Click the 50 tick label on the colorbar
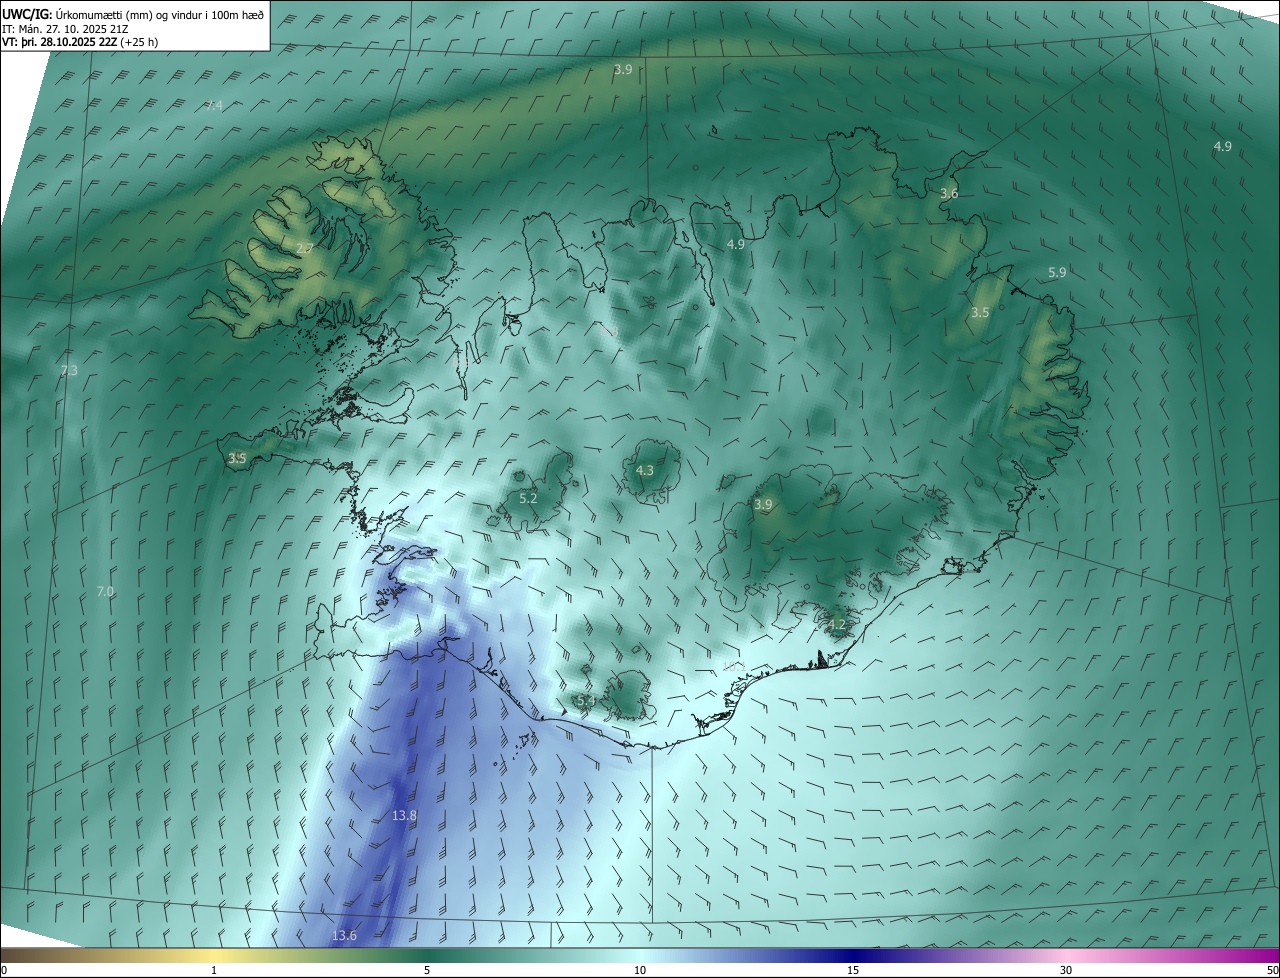Screen dimensions: 1280x978 coord(1272,970)
